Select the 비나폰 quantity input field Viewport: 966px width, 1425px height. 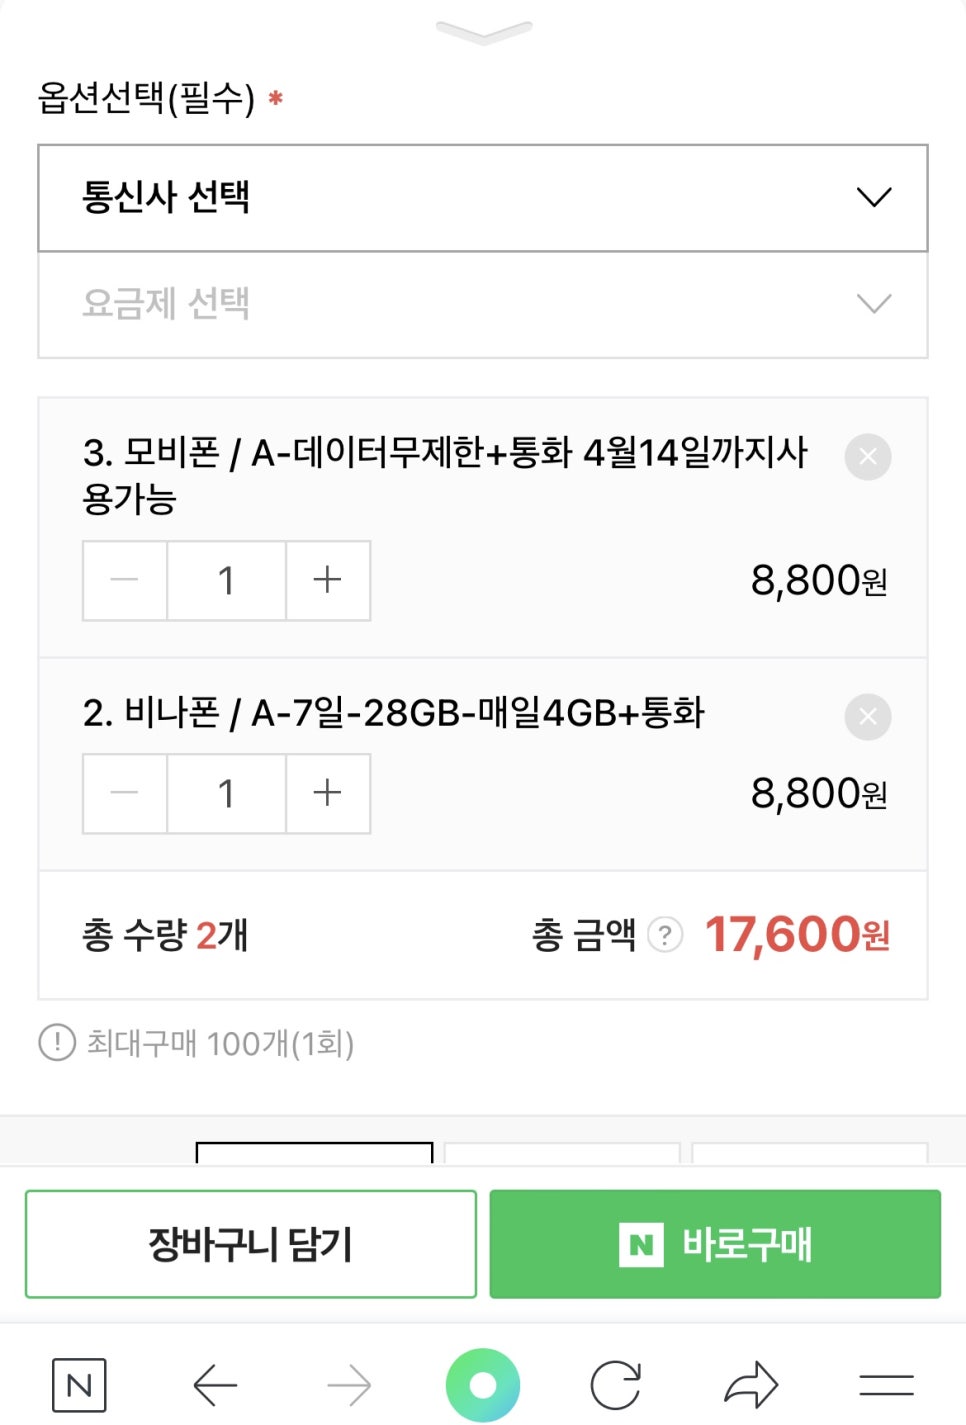(x=227, y=793)
